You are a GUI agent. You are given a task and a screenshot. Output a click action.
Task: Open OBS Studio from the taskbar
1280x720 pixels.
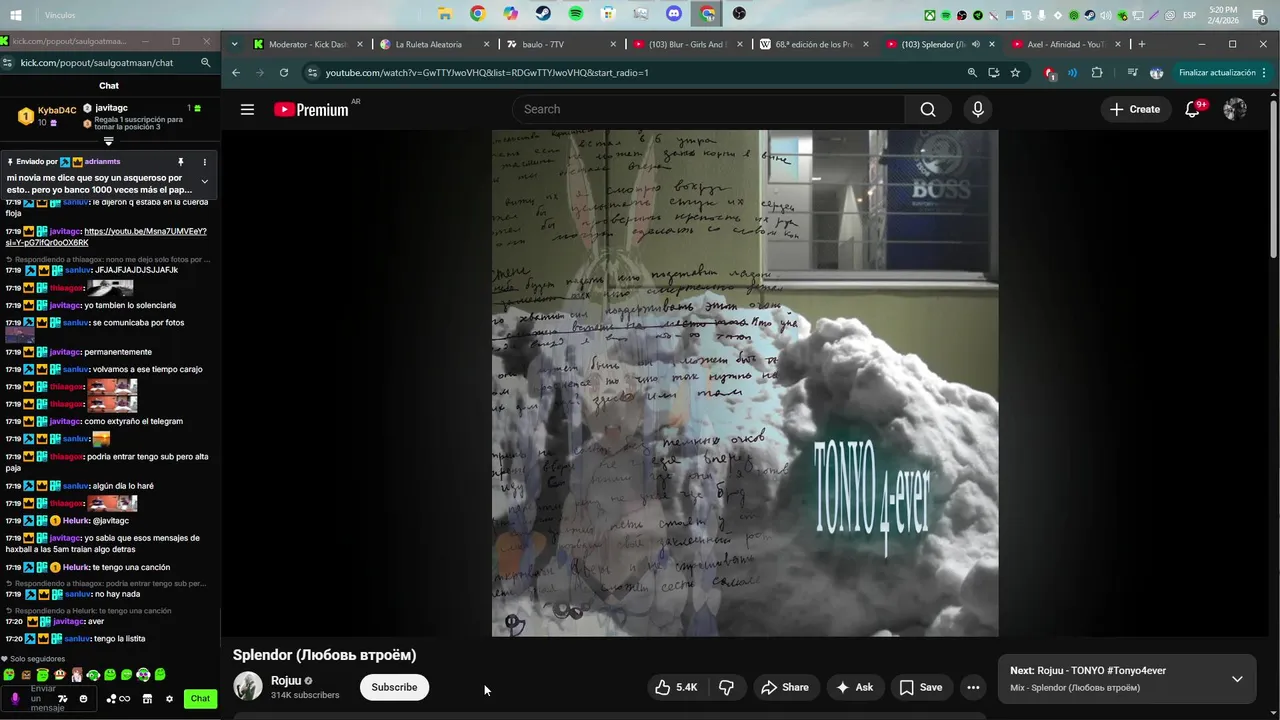point(739,14)
